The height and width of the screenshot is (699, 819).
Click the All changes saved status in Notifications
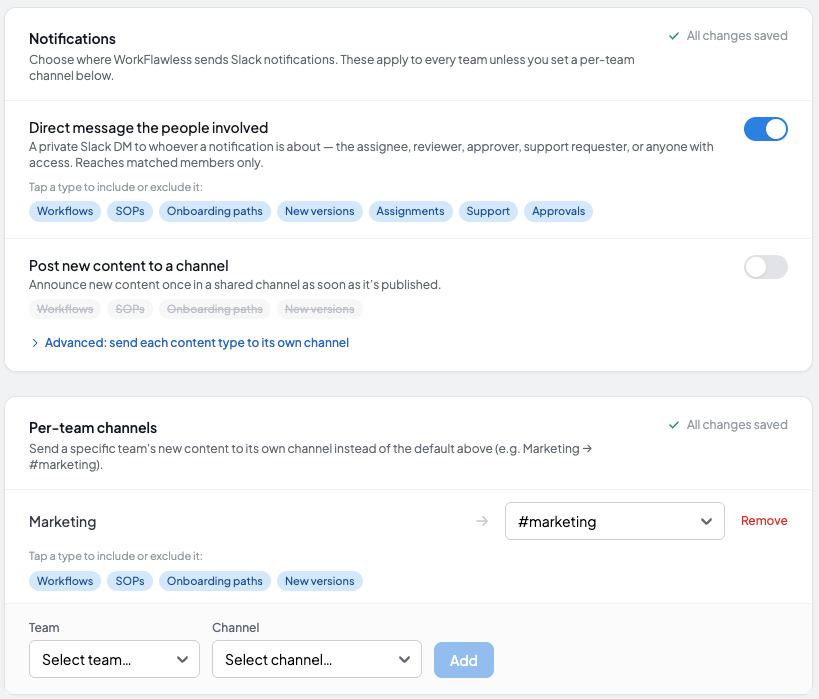tap(728, 36)
